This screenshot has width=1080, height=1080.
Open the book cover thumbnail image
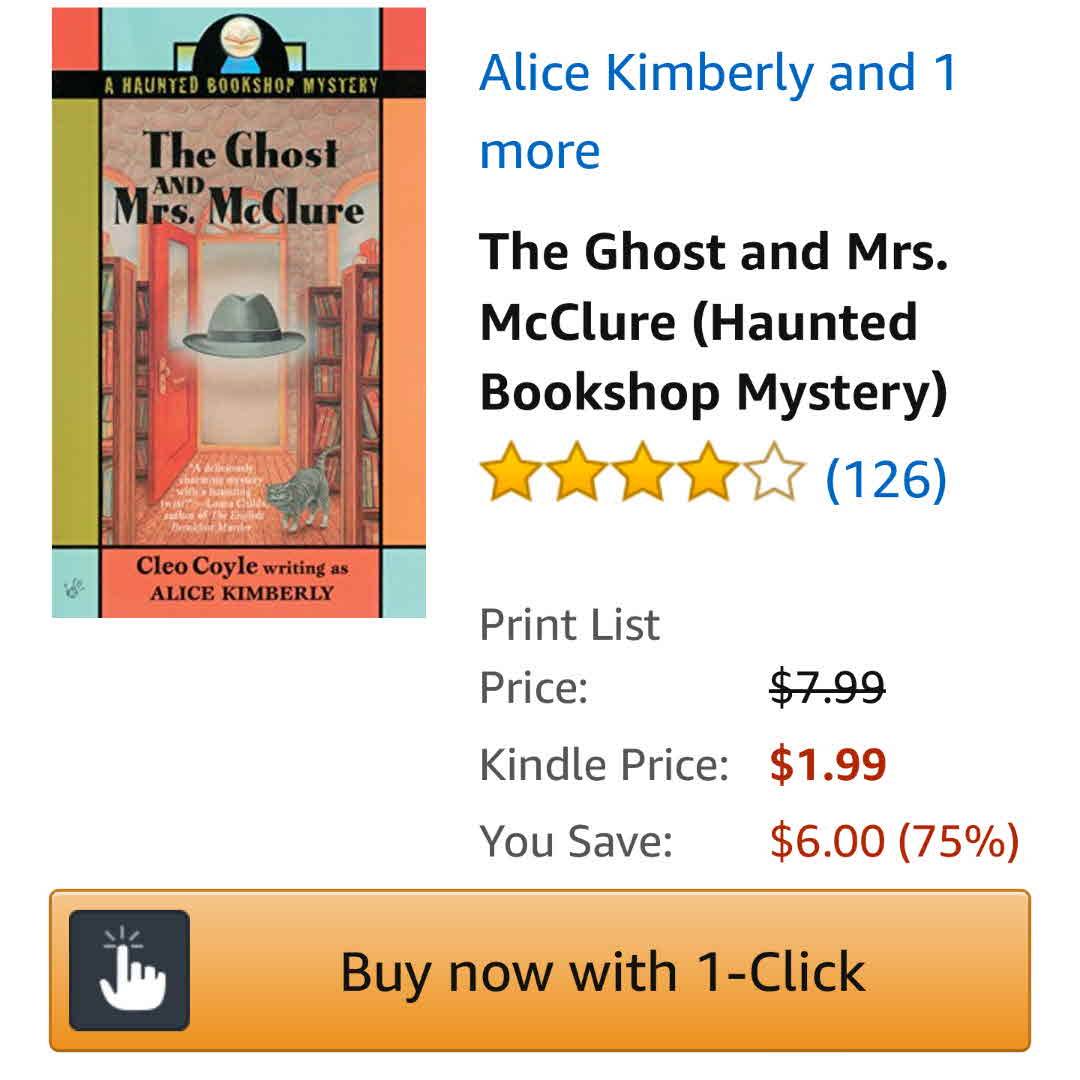click(239, 313)
